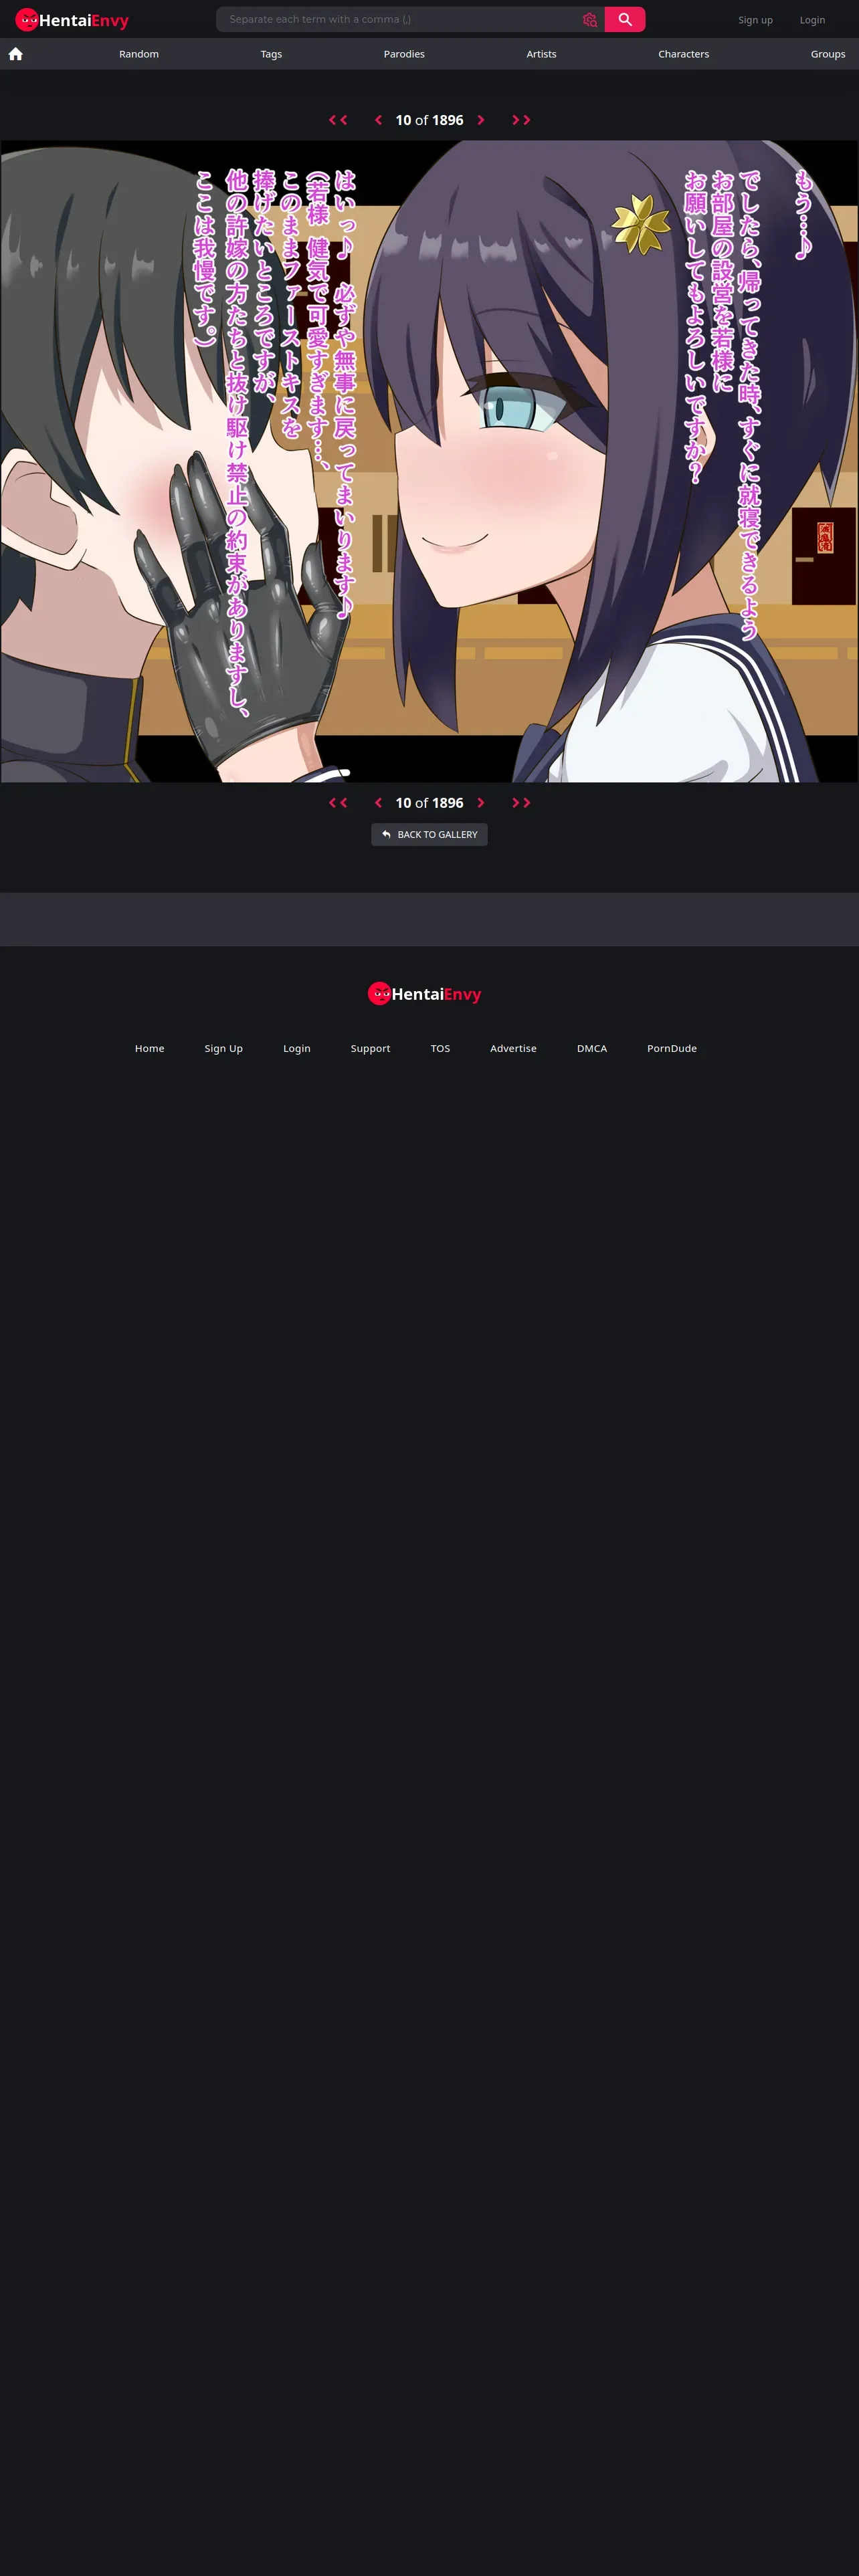Open the footer Support link
Image resolution: width=859 pixels, height=2576 pixels.
[370, 1048]
